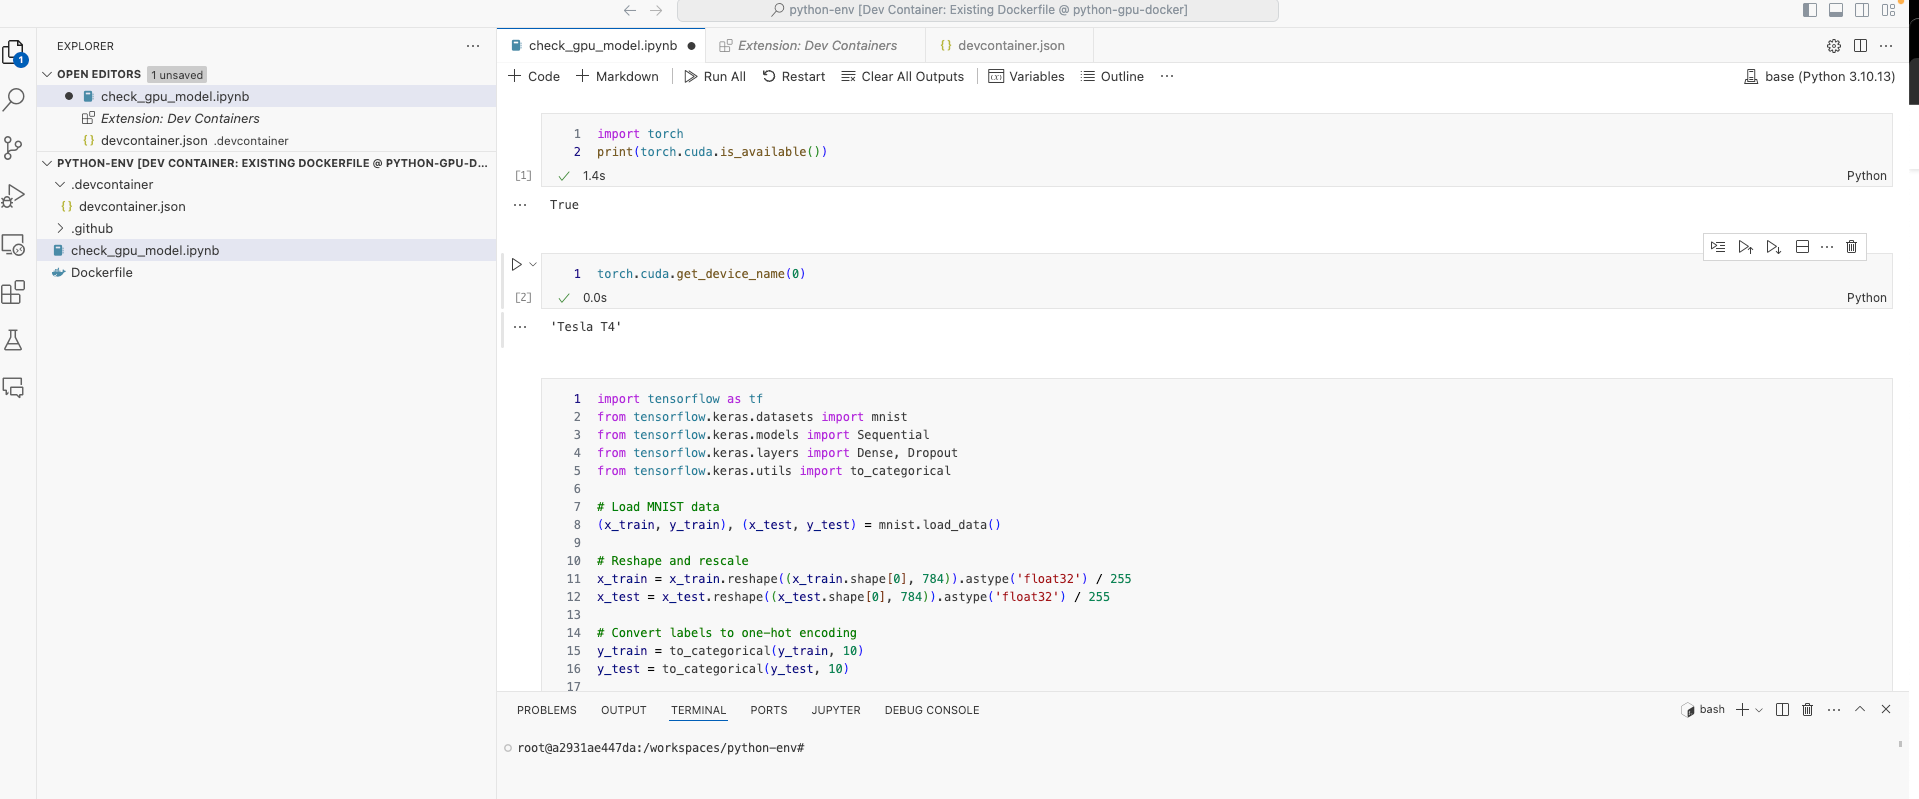Viewport: 1919px width, 799px height.
Task: Execute cell and below from toolbar
Action: pos(1773,247)
